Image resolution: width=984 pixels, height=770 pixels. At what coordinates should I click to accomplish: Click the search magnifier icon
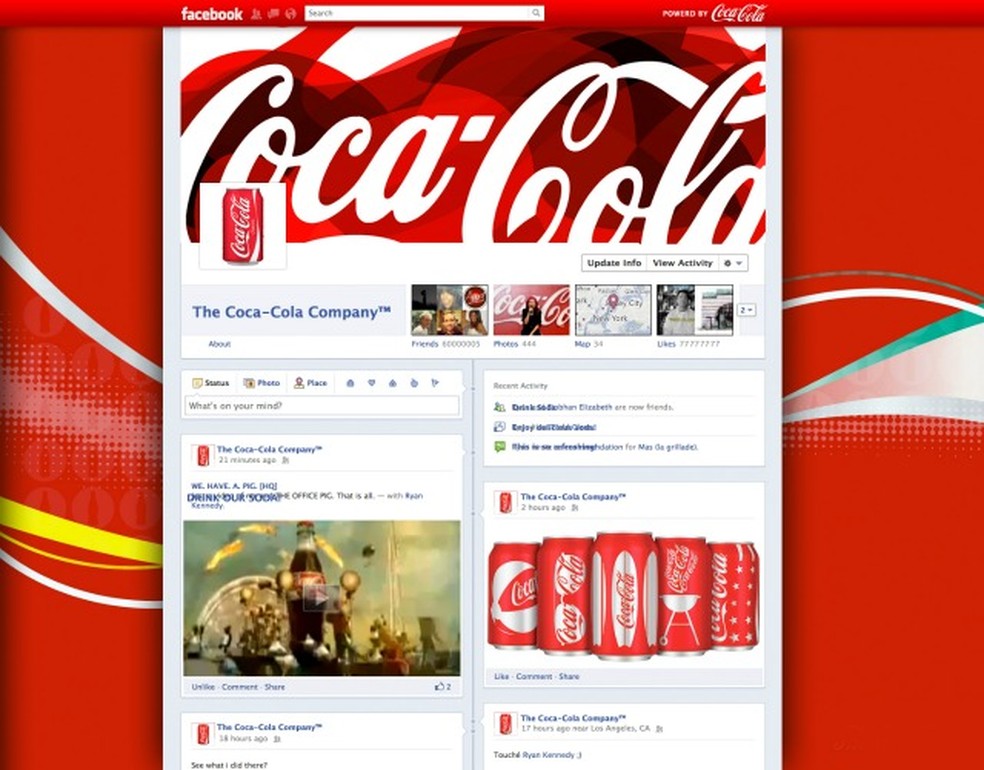536,13
